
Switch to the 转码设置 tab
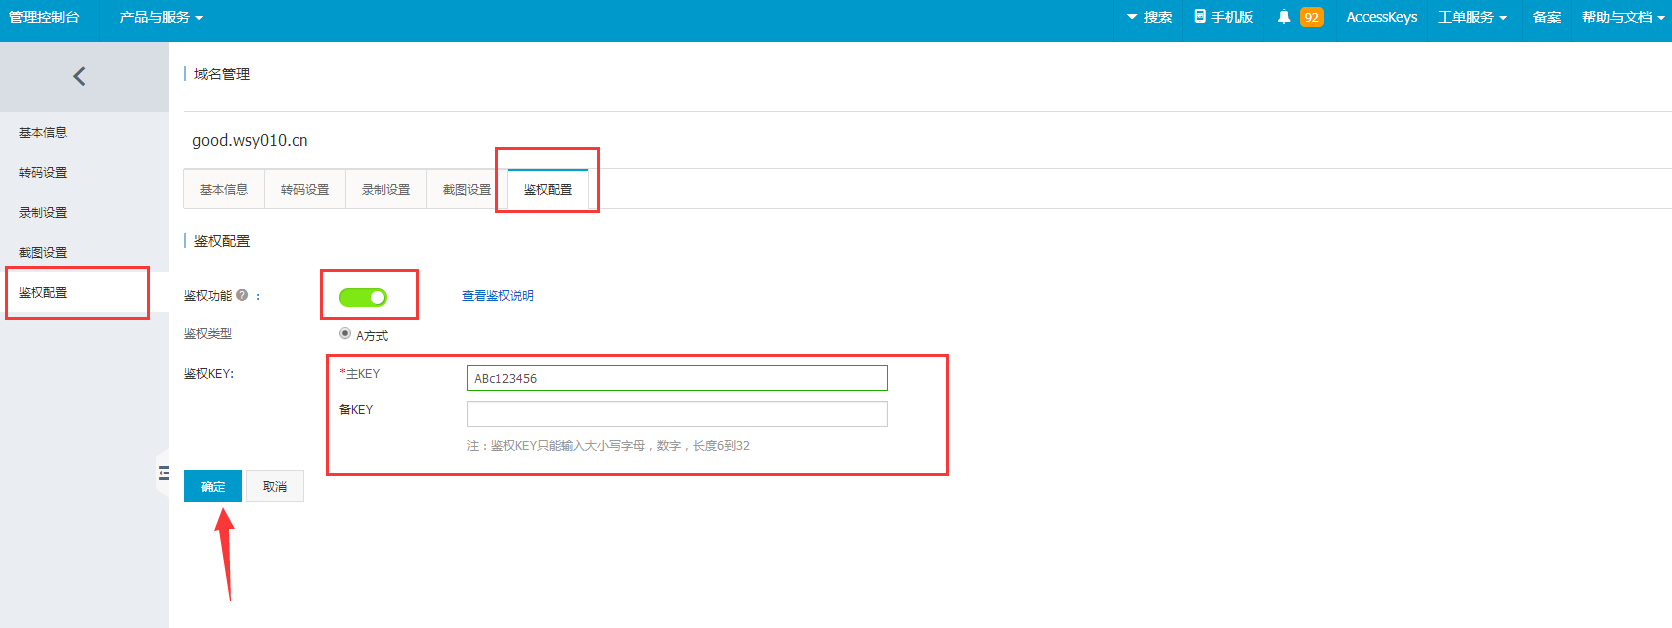(305, 189)
